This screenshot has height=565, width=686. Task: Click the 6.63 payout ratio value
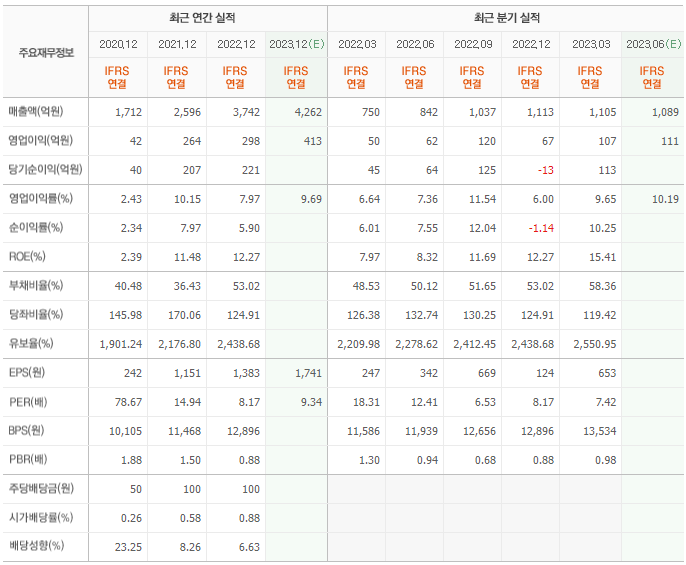click(x=249, y=547)
